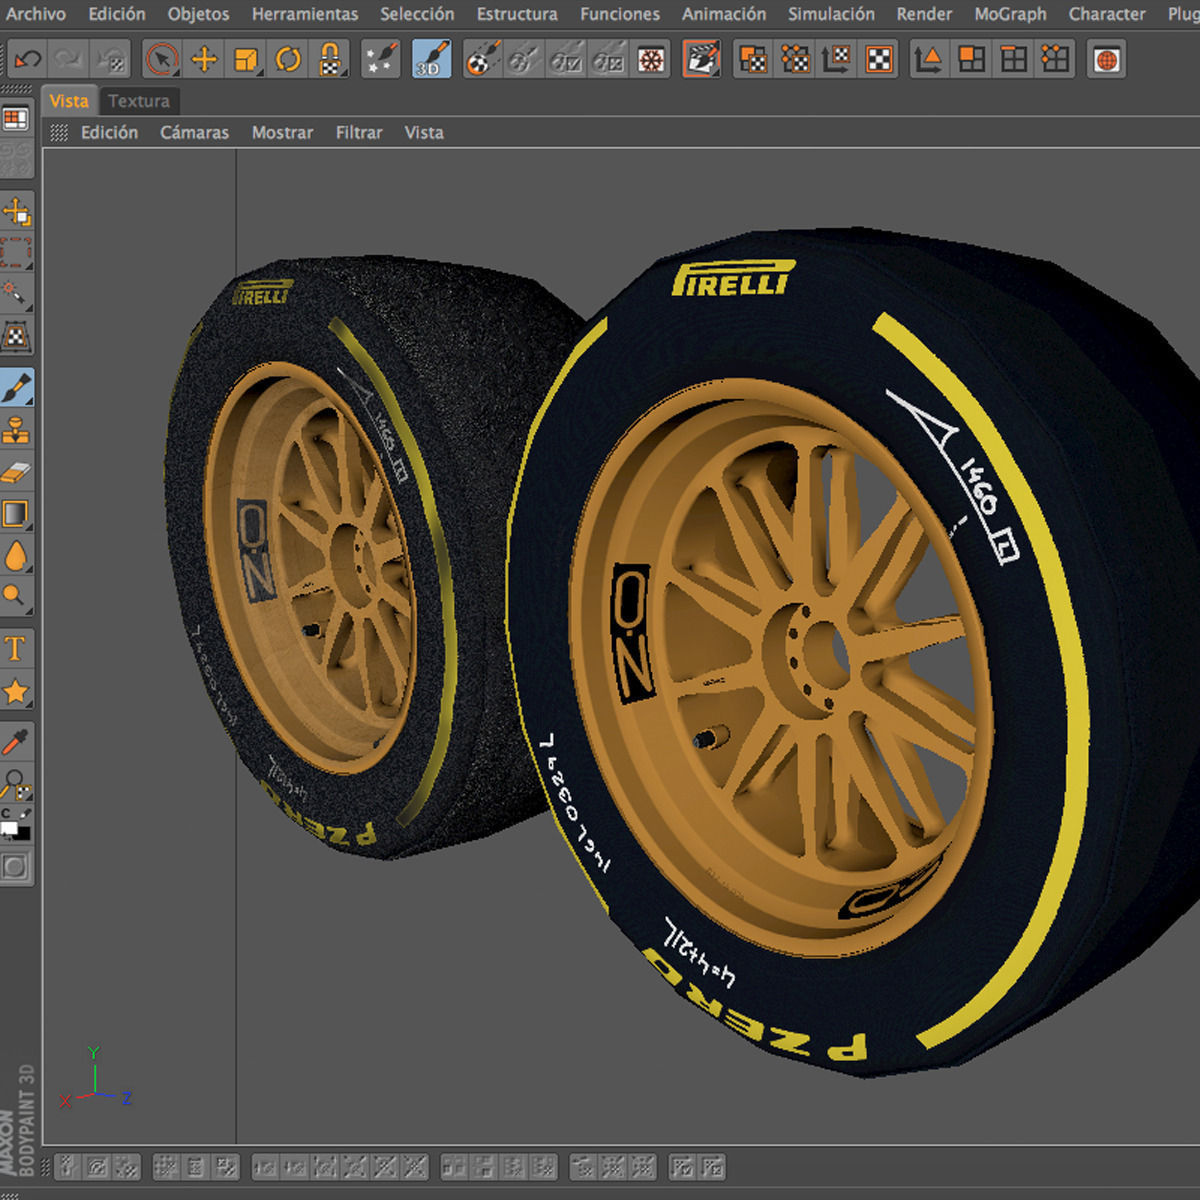
Task: Toggle the 3D painting mode brush icon
Action: click(431, 60)
